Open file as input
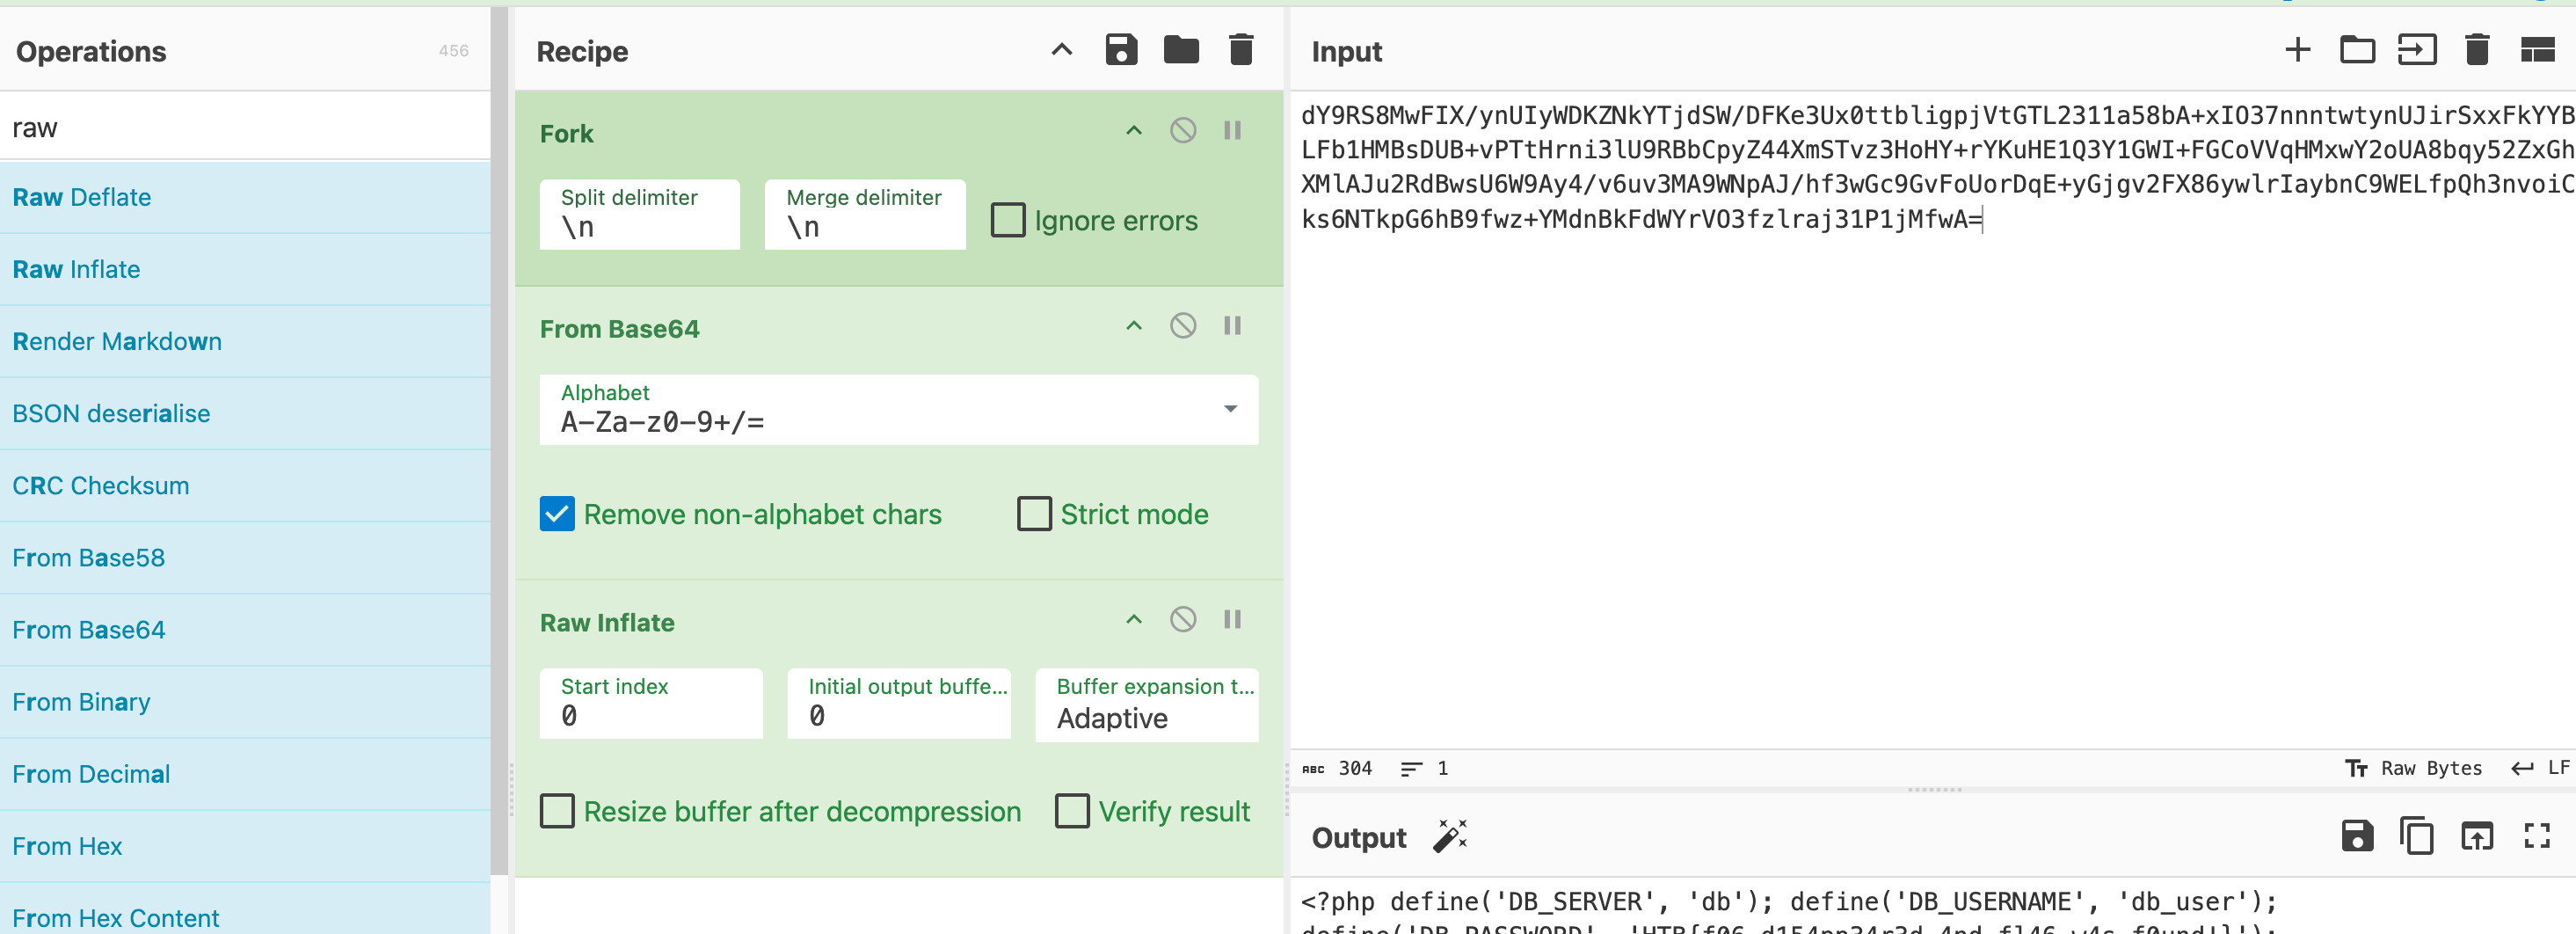This screenshot has width=2576, height=934. coord(2417,50)
